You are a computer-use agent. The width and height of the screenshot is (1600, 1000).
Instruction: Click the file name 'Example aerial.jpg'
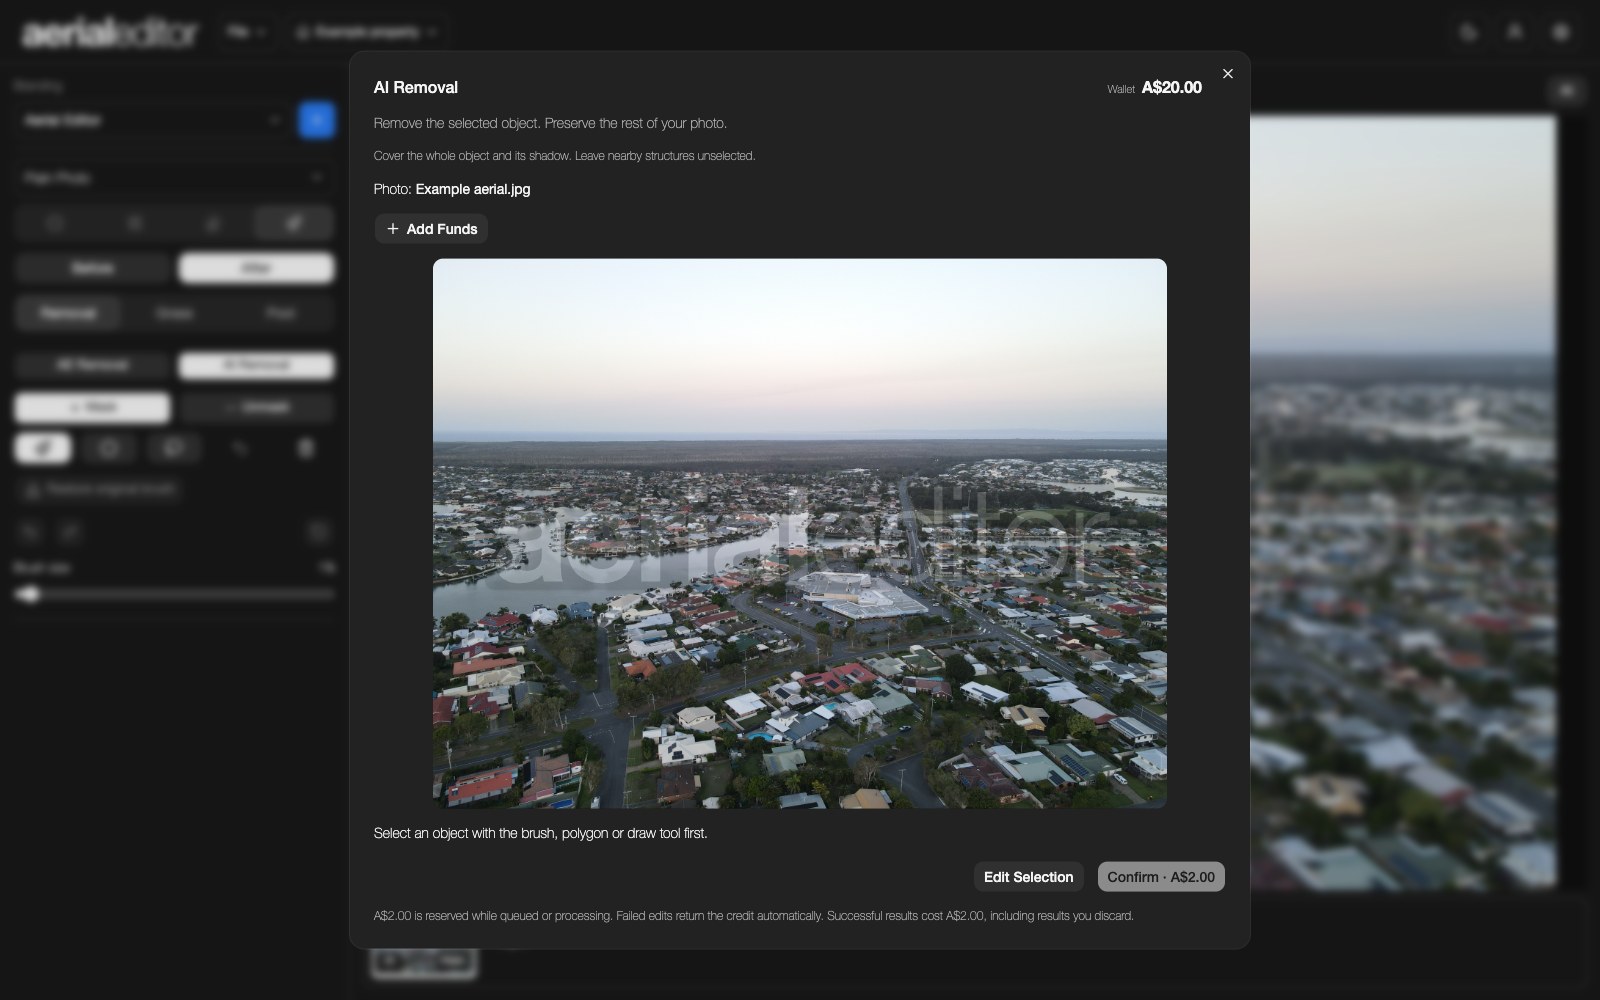point(473,189)
